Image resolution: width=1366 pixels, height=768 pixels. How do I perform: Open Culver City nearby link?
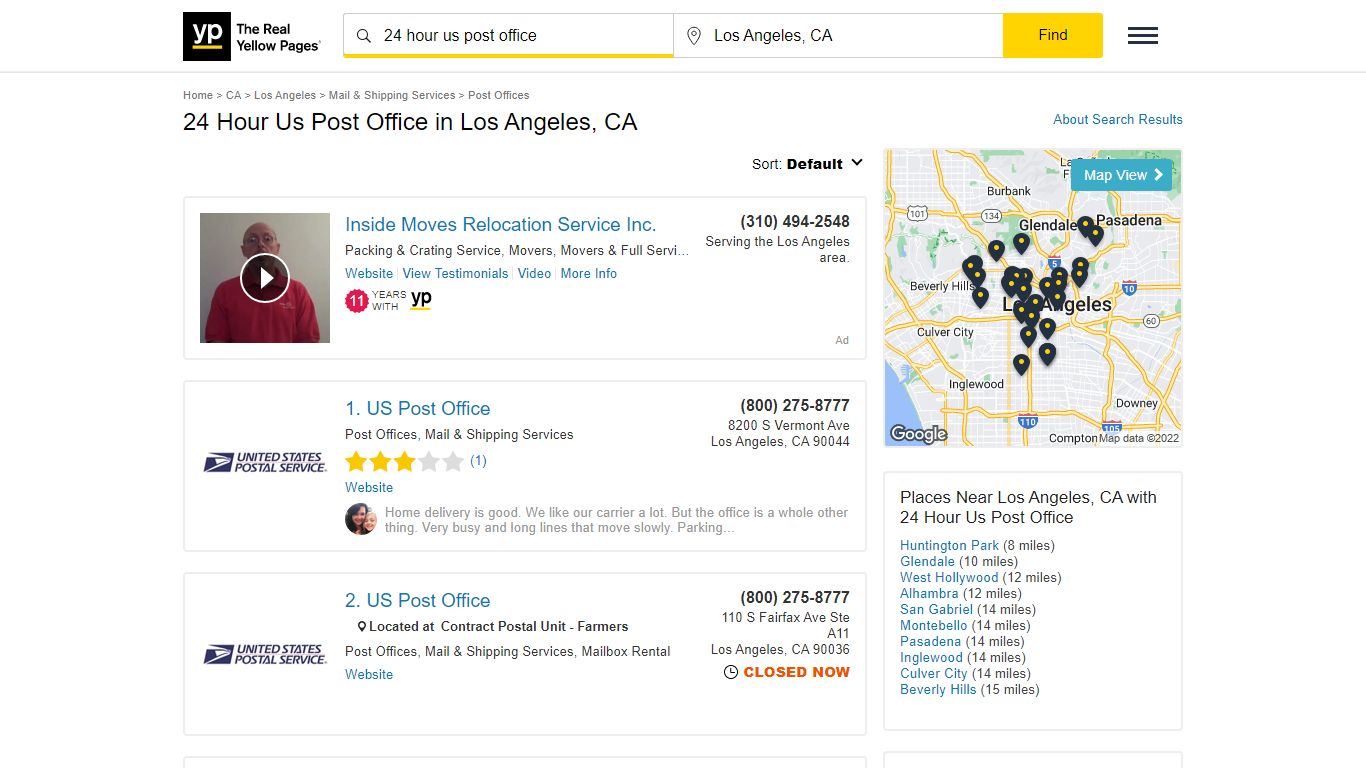click(x=934, y=673)
